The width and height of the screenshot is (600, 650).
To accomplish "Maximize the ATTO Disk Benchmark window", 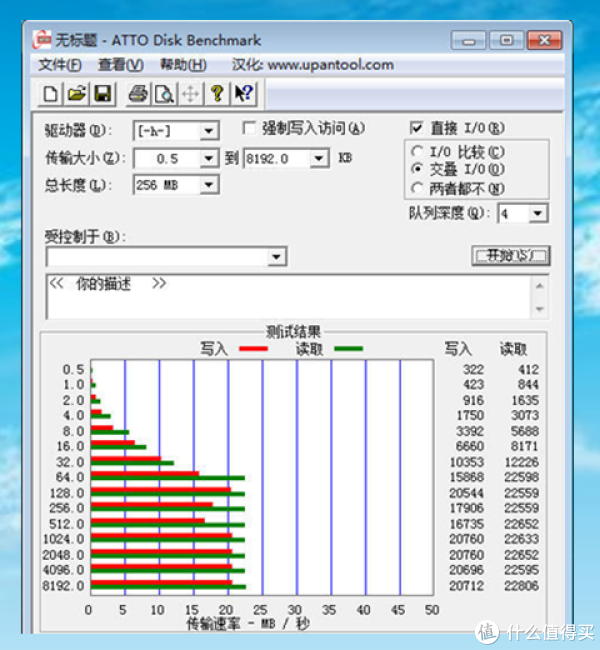I will coord(506,41).
